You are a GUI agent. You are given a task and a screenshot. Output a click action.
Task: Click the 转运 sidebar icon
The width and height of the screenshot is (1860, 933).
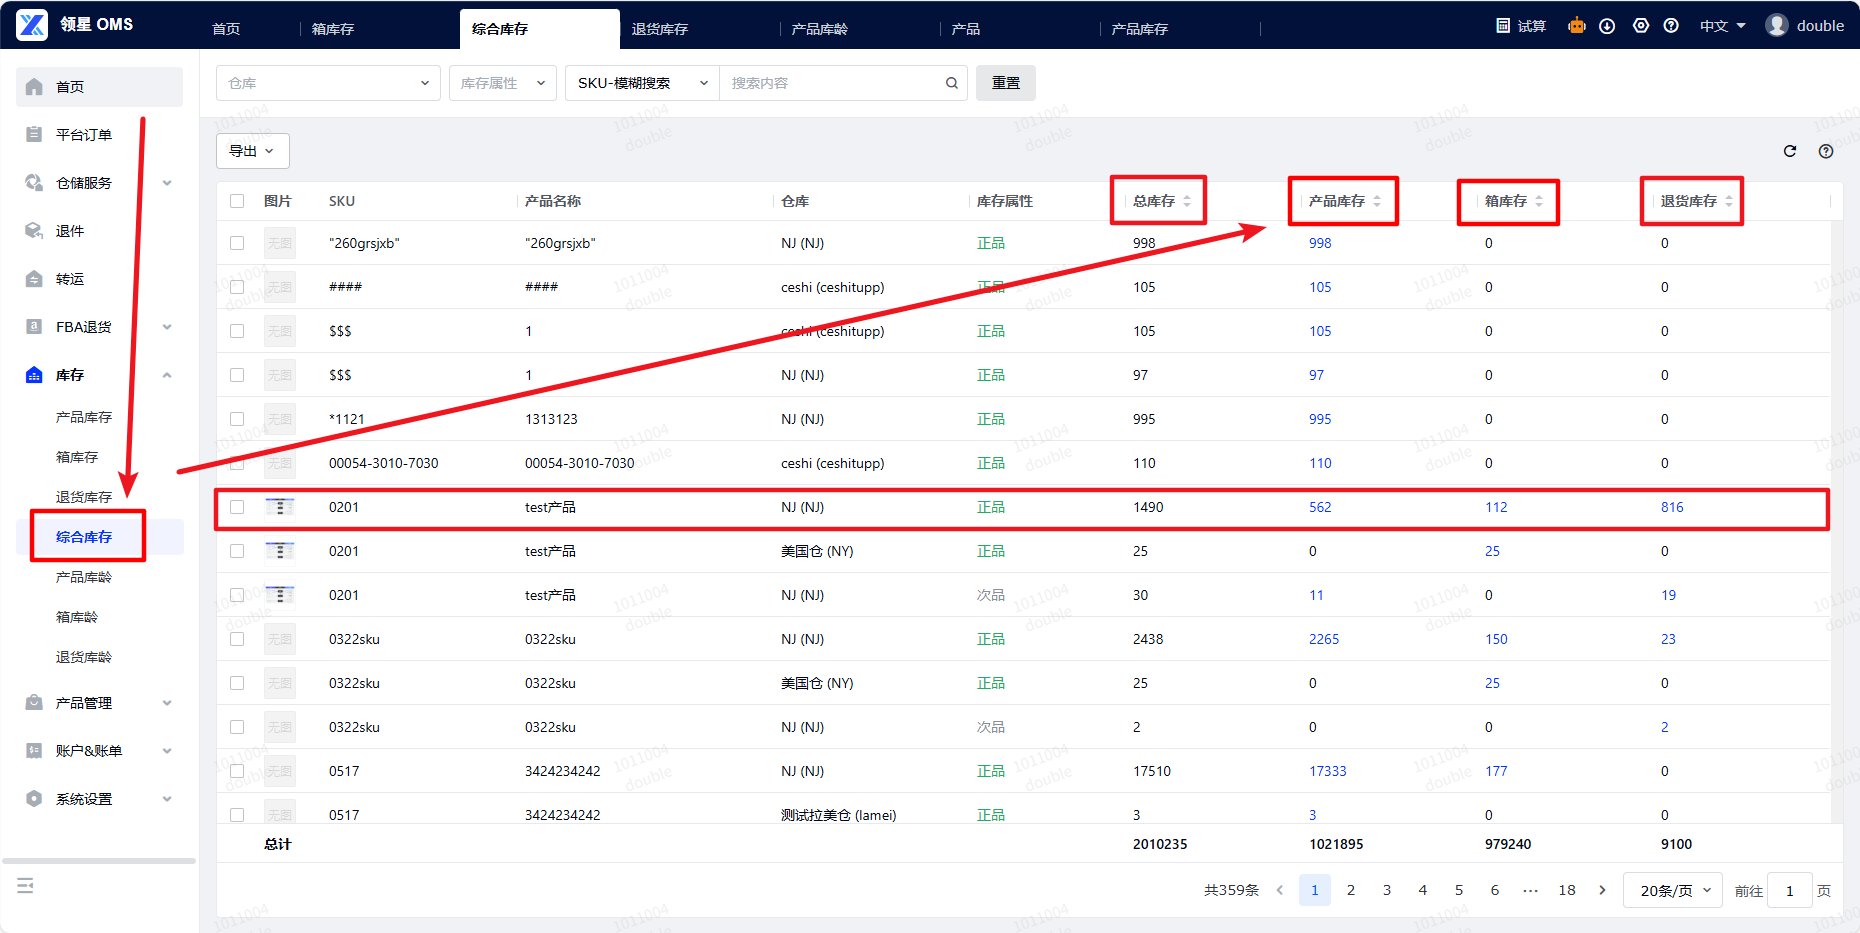(34, 279)
